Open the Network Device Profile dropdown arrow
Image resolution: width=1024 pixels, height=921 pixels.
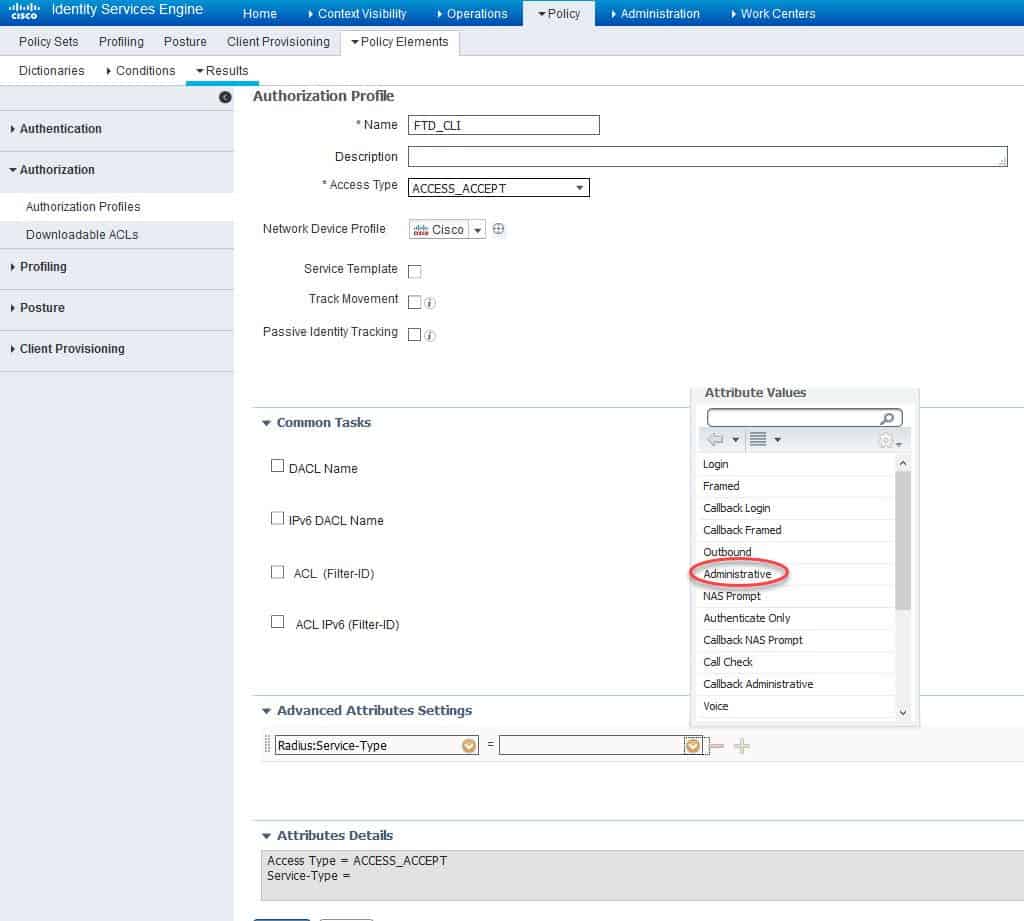(x=477, y=230)
